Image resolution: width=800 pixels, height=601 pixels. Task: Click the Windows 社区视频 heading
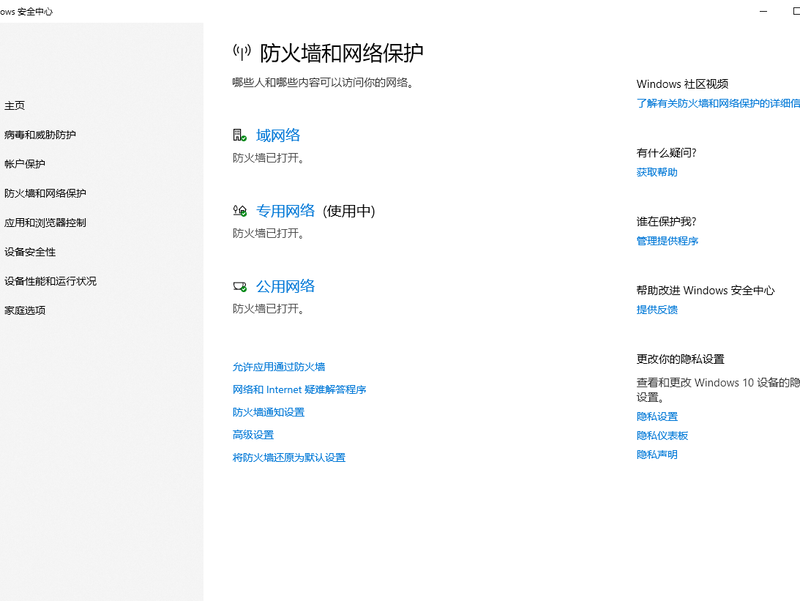[x=682, y=84]
